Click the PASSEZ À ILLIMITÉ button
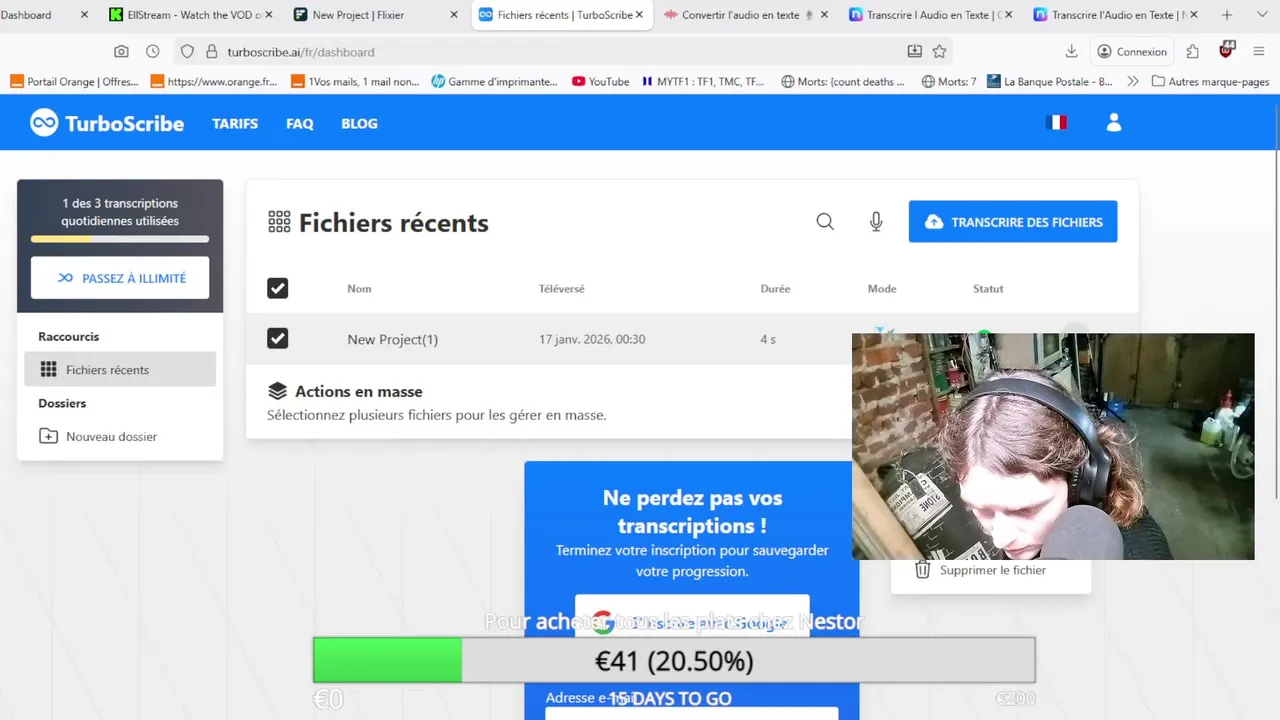Viewport: 1280px width, 720px height. [120, 278]
